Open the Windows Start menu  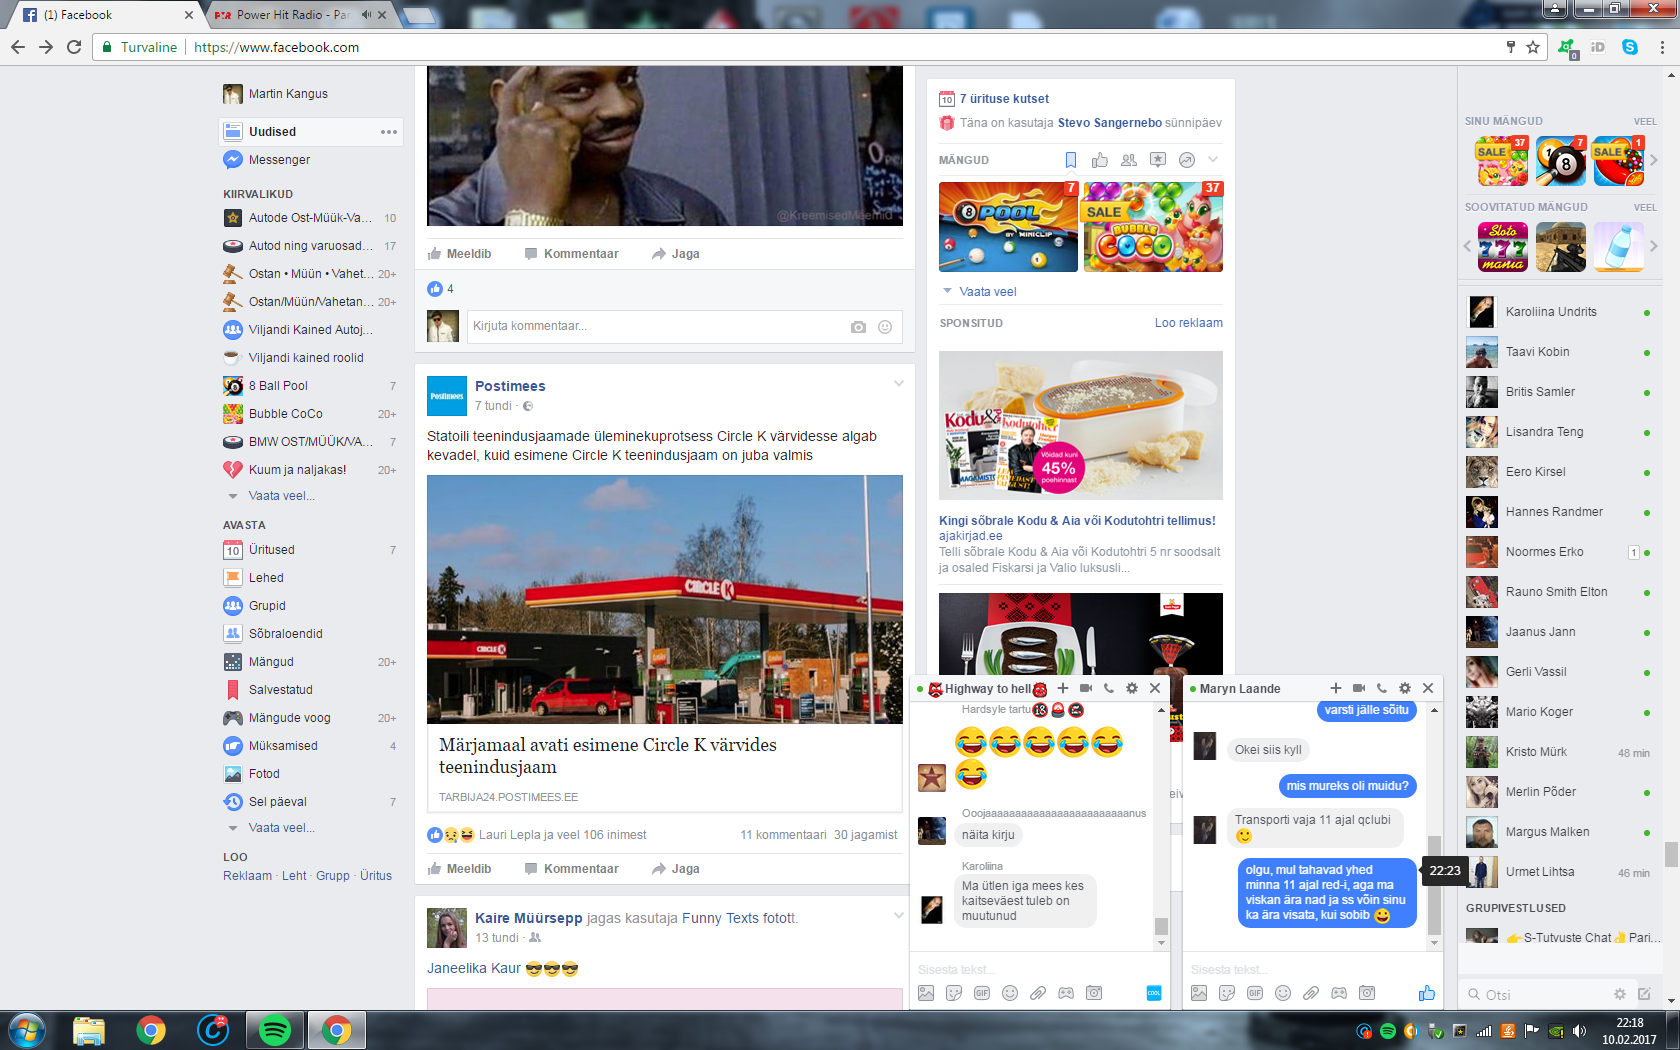[27, 1030]
